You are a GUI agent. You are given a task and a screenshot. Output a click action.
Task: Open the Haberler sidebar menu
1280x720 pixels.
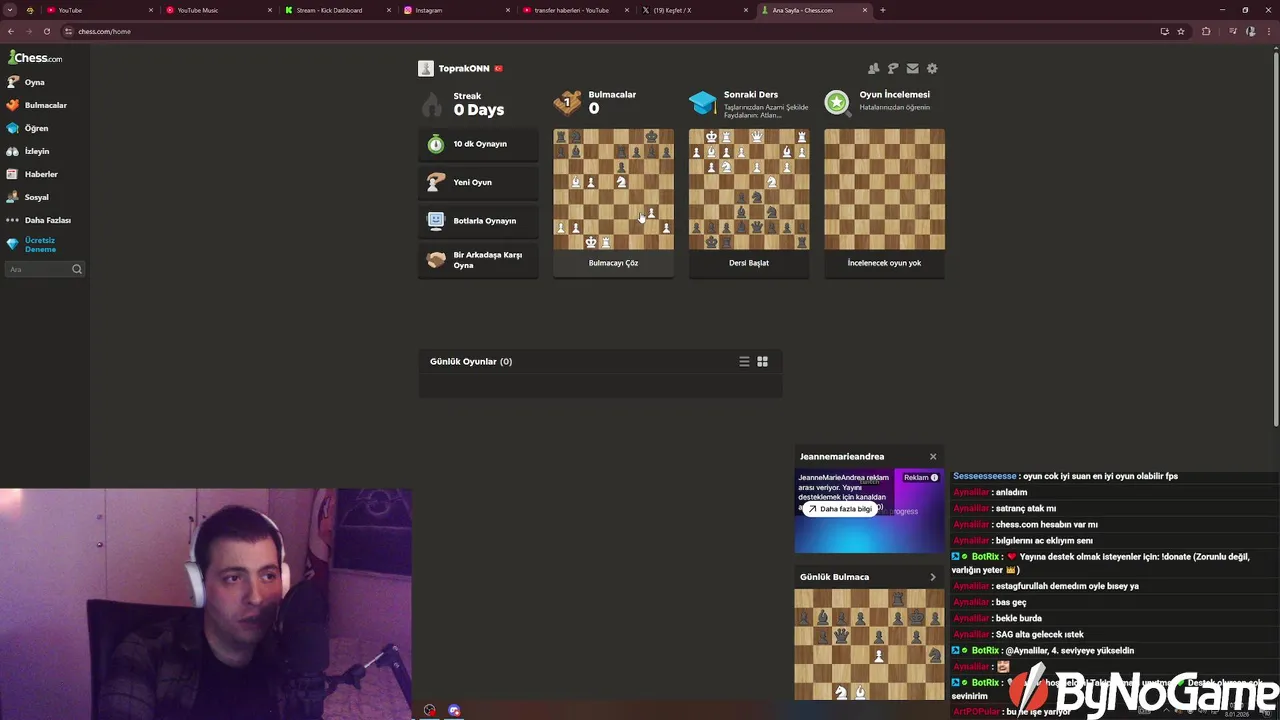41,174
